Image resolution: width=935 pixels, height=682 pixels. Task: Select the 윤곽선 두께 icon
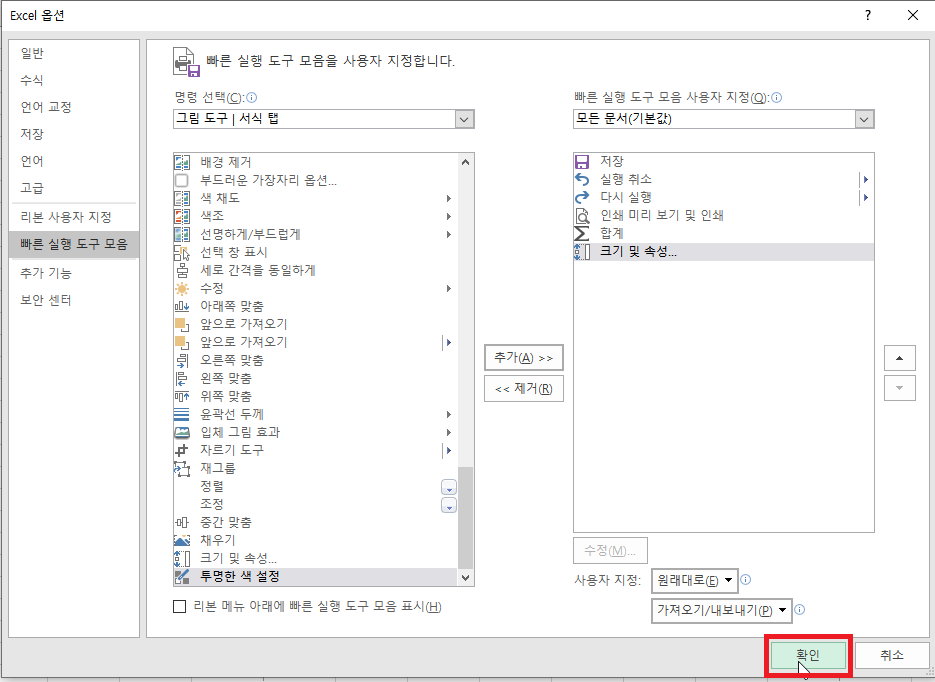[182, 414]
